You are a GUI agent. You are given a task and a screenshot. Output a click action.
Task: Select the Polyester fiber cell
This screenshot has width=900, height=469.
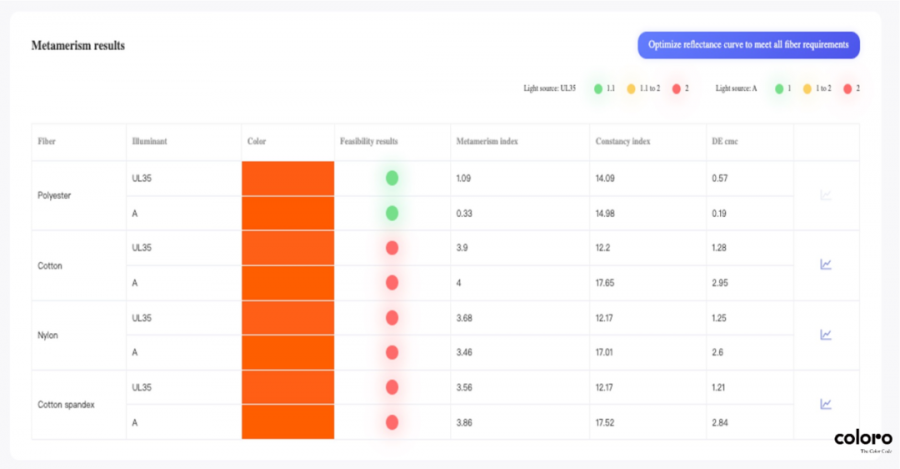79,196
